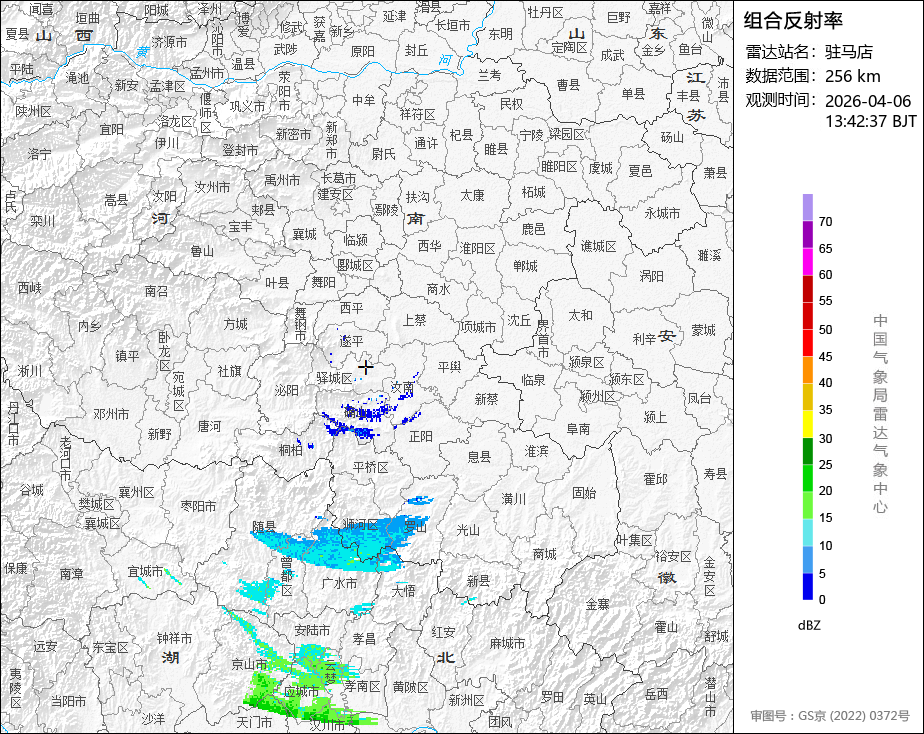Click the 兰考 county label
924x734 pixels.
click(489, 75)
